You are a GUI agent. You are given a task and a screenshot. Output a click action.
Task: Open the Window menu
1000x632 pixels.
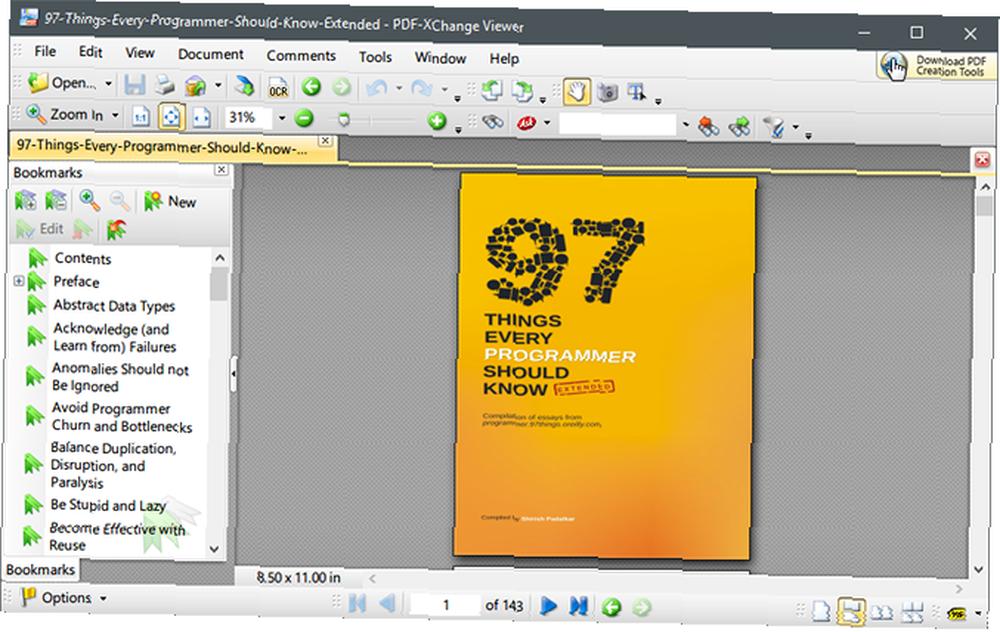[440, 58]
